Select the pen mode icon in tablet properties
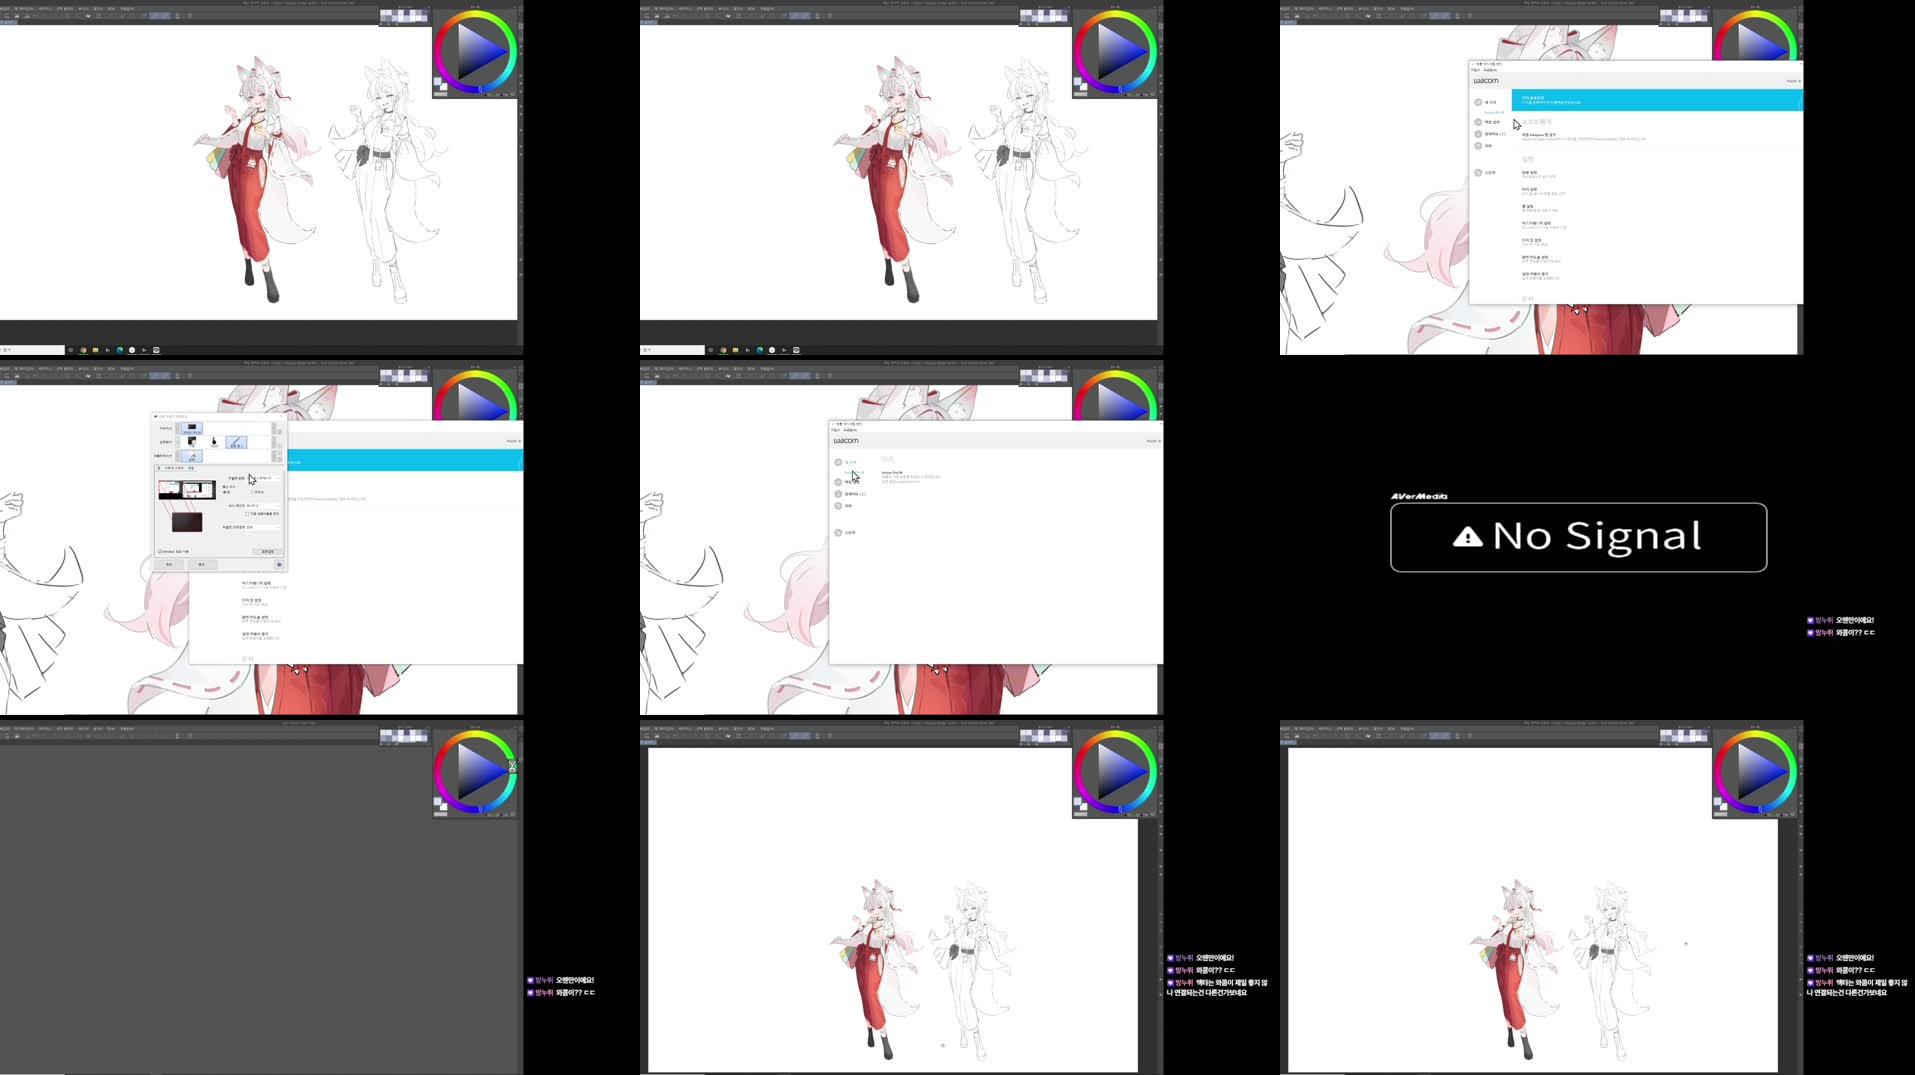This screenshot has height=1075, width=1915. (x=239, y=443)
